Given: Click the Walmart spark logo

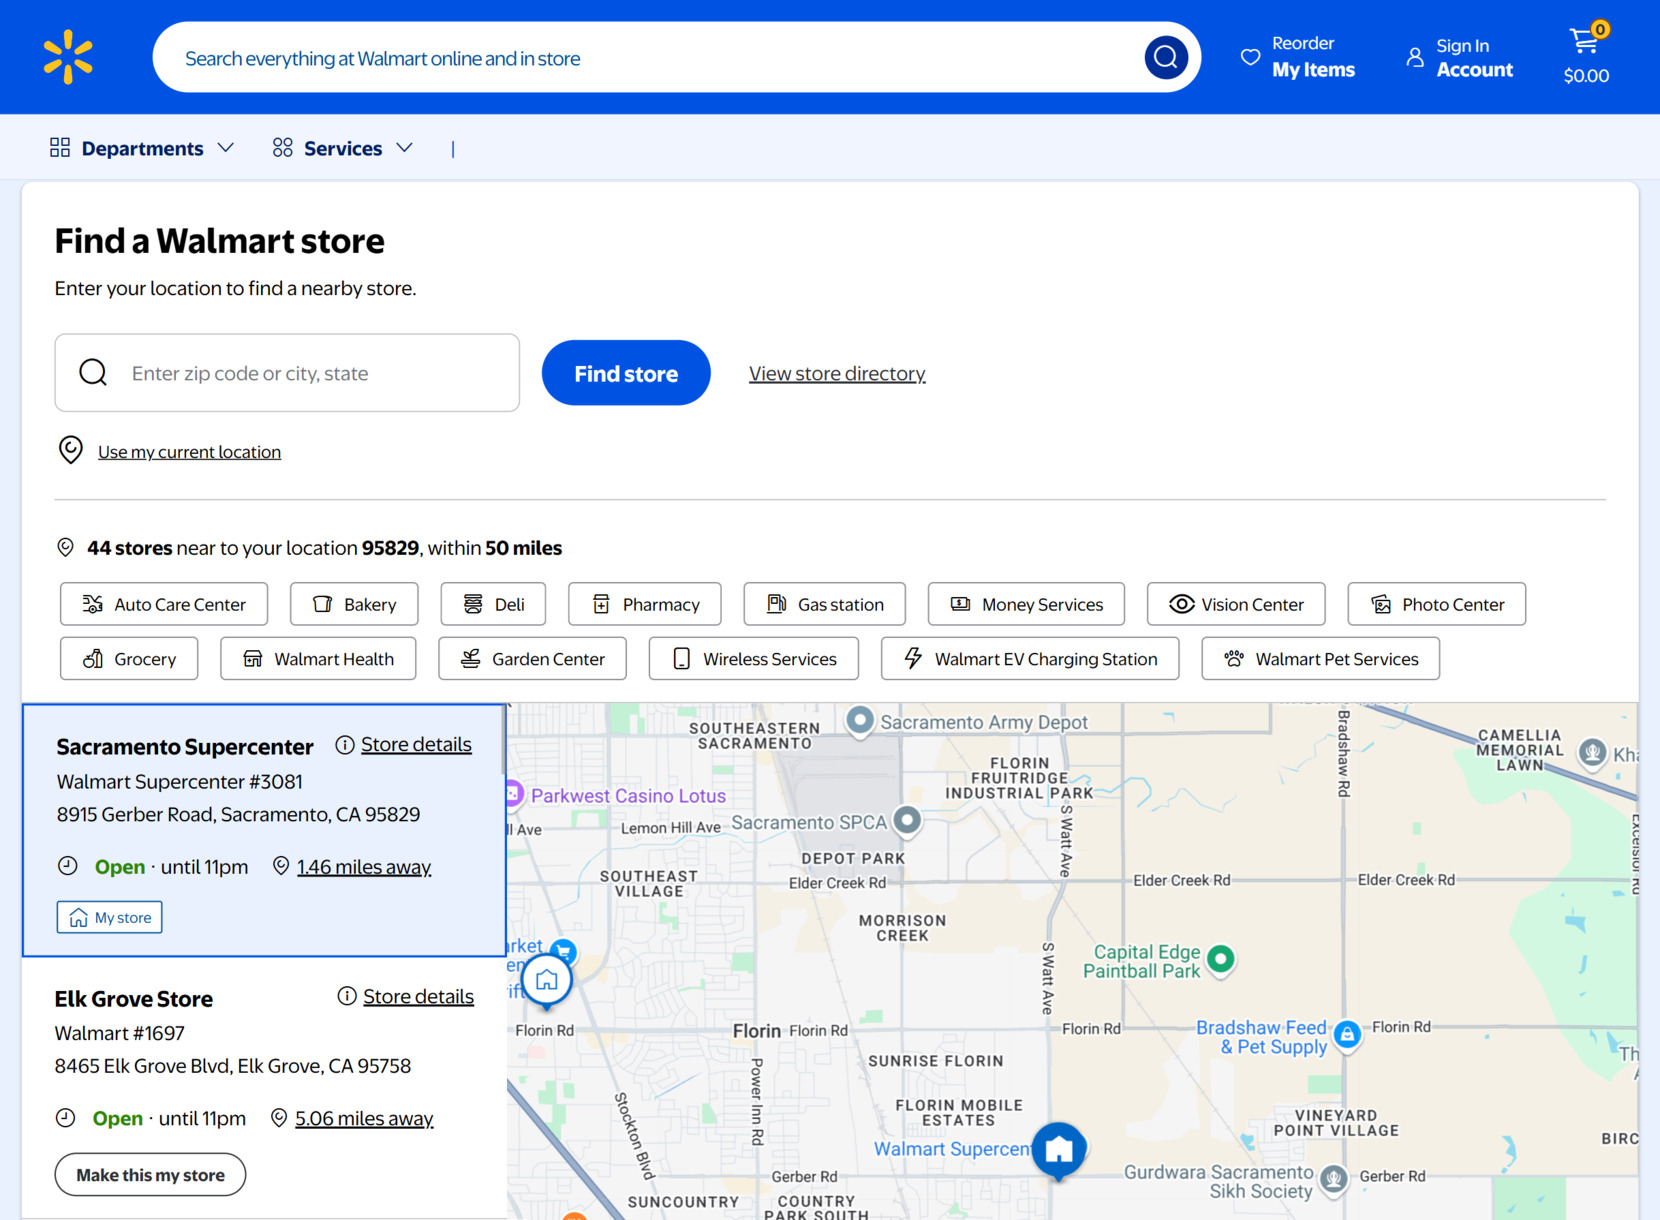Looking at the screenshot, I should (x=66, y=56).
